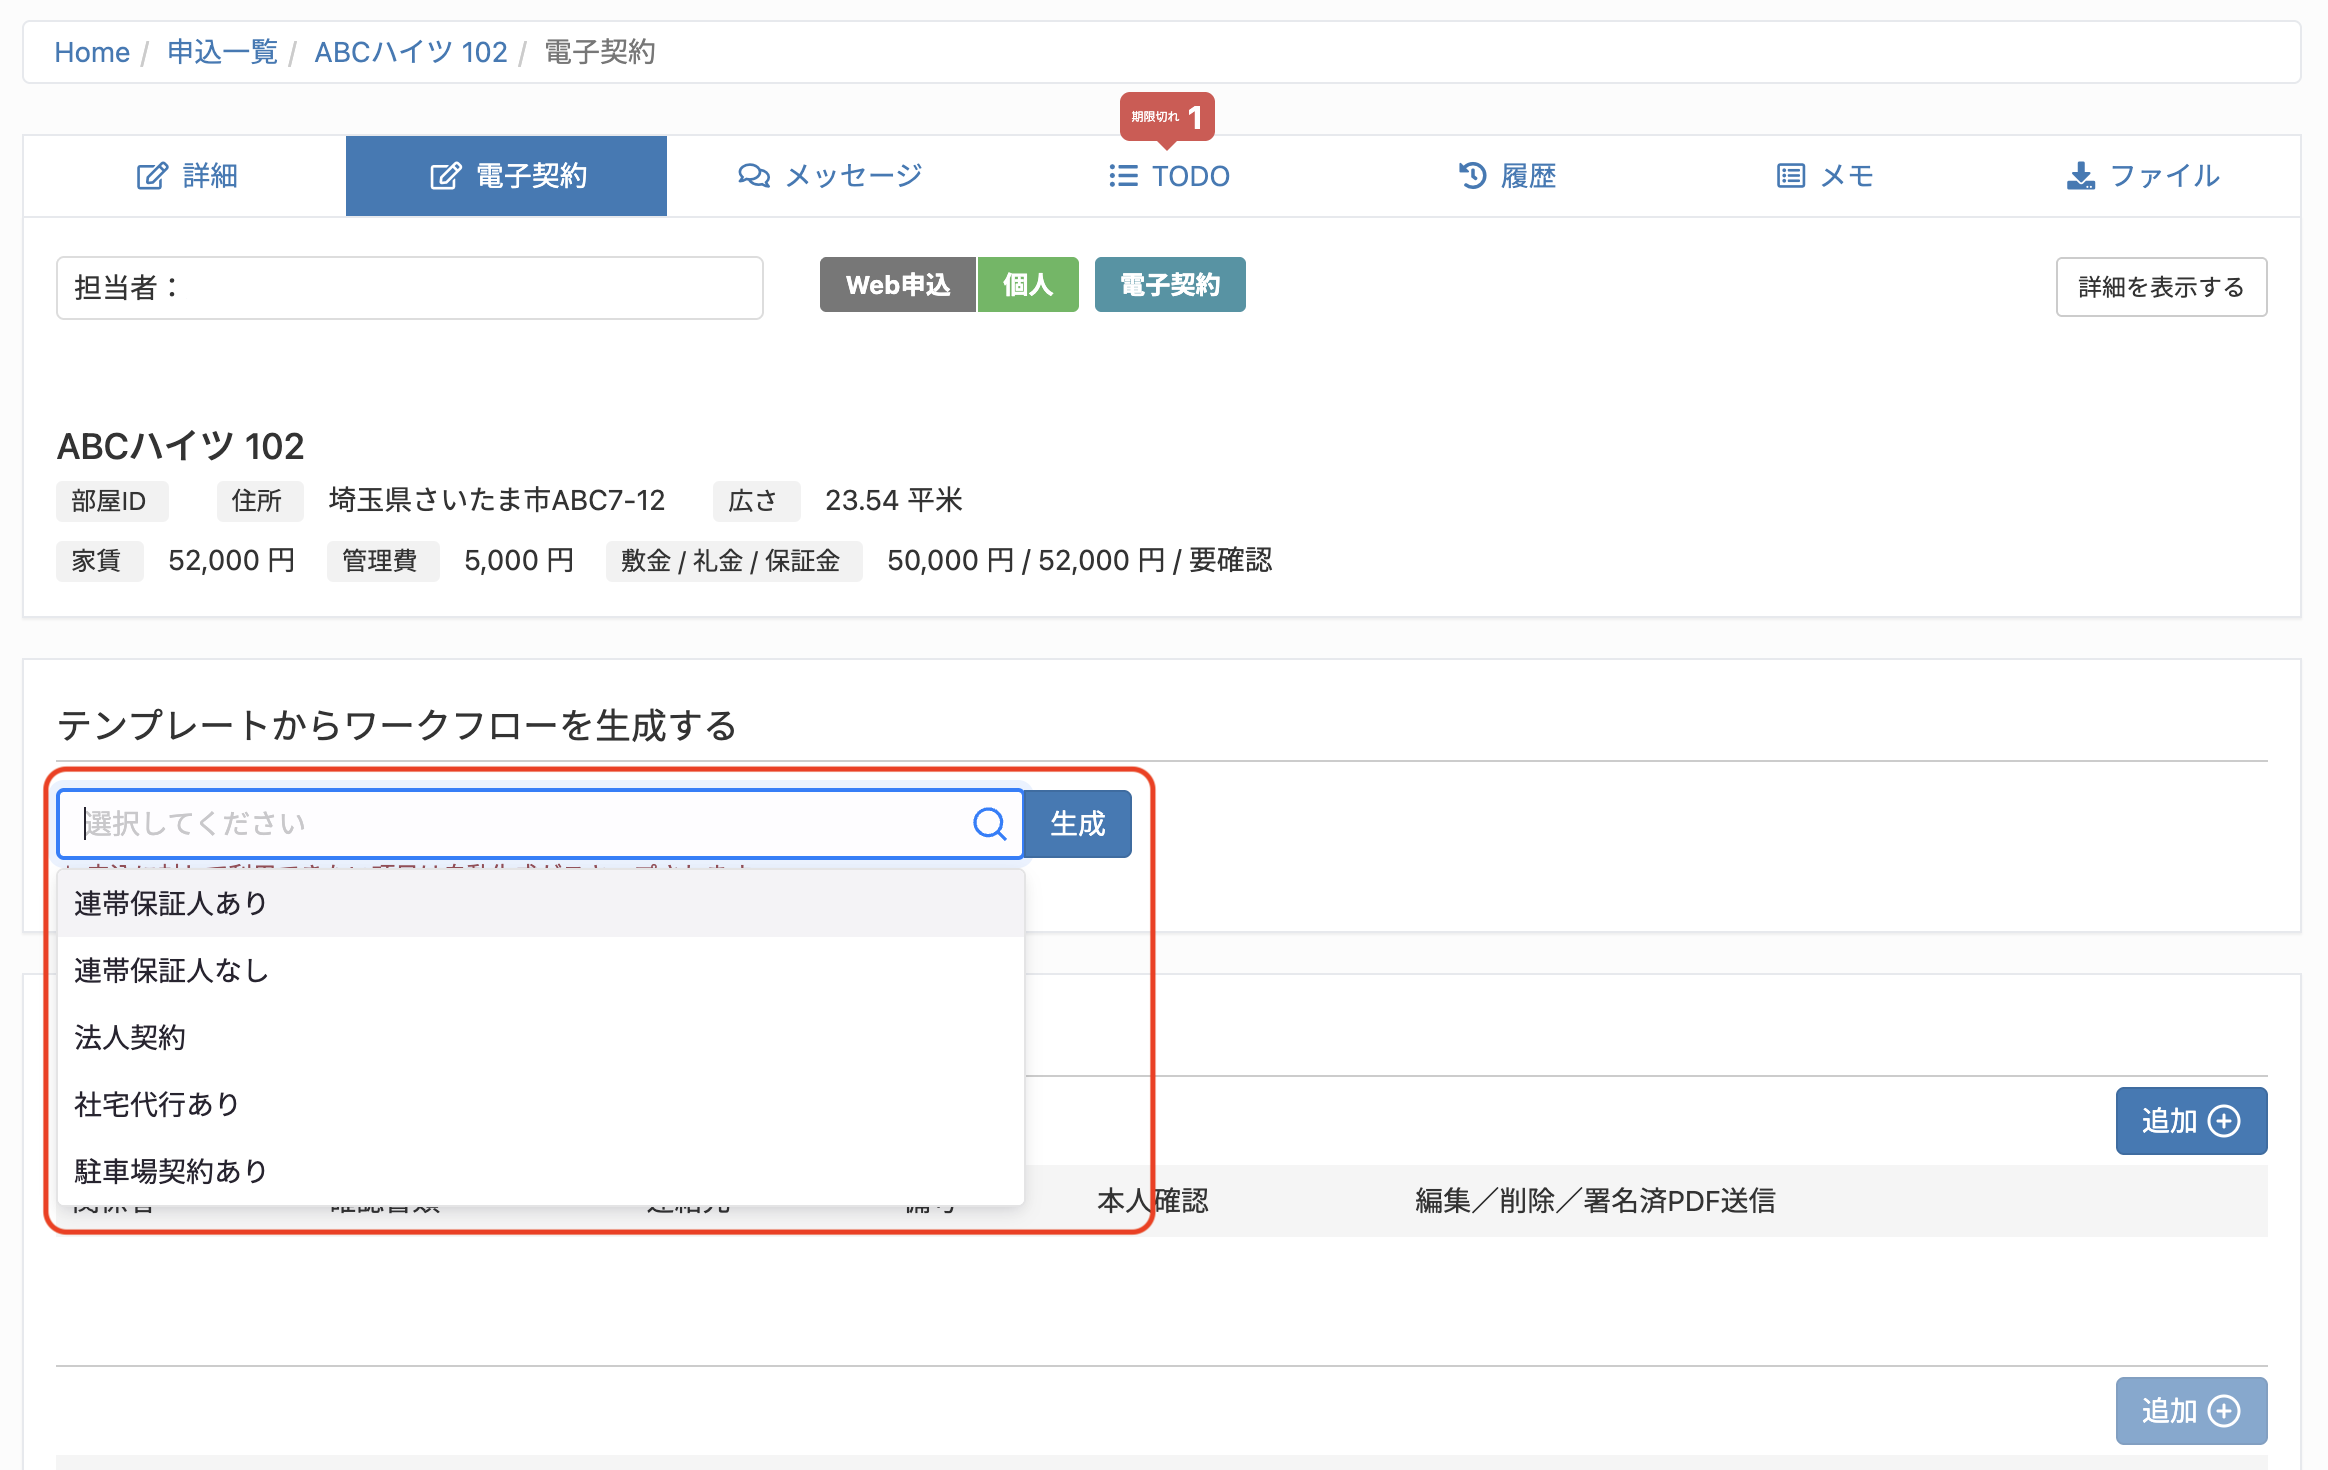The width and height of the screenshot is (2328, 1470).
Task: Click the address 埼玉県さいたま市ABC7-12
Action: (x=497, y=500)
